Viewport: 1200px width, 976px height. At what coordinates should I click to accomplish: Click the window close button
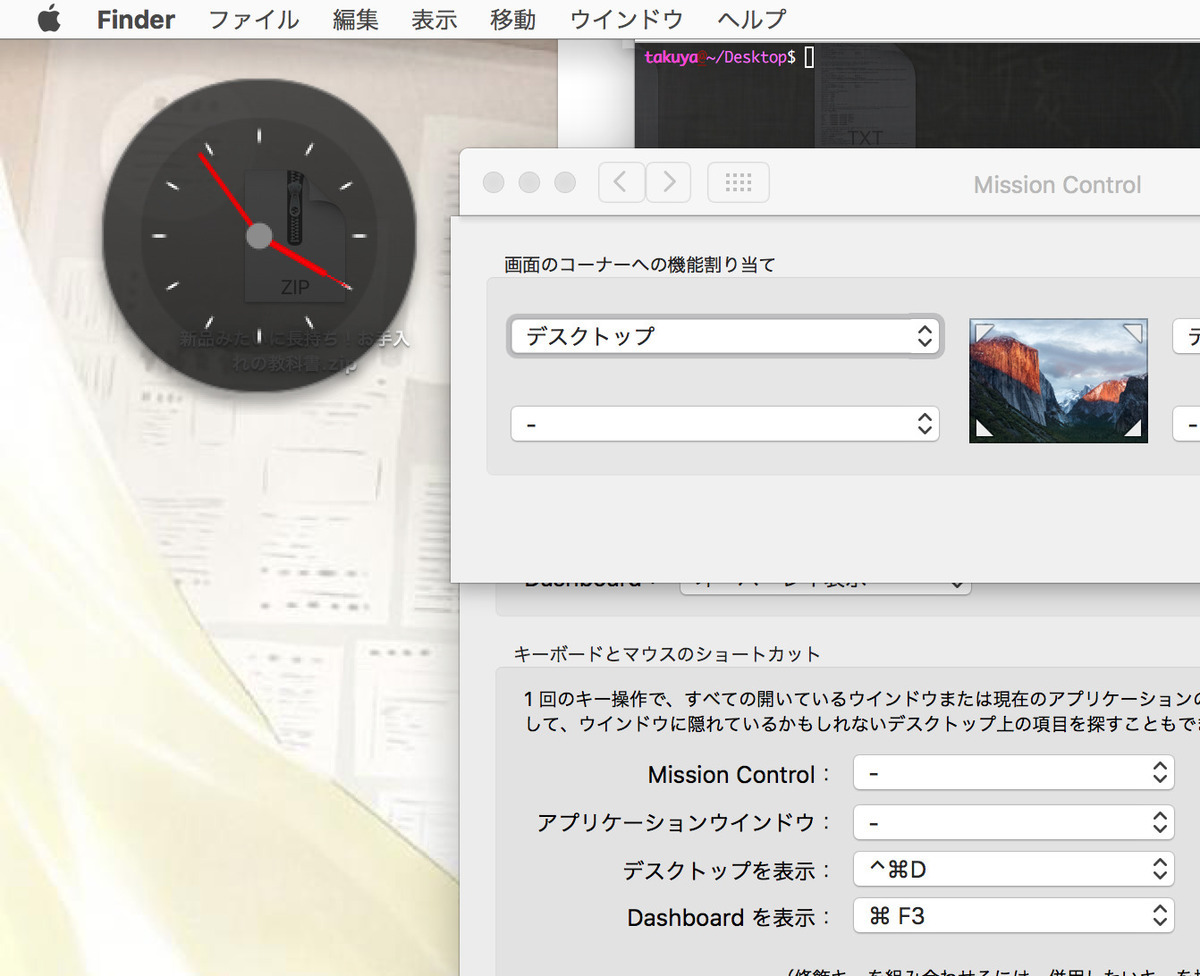point(493,182)
